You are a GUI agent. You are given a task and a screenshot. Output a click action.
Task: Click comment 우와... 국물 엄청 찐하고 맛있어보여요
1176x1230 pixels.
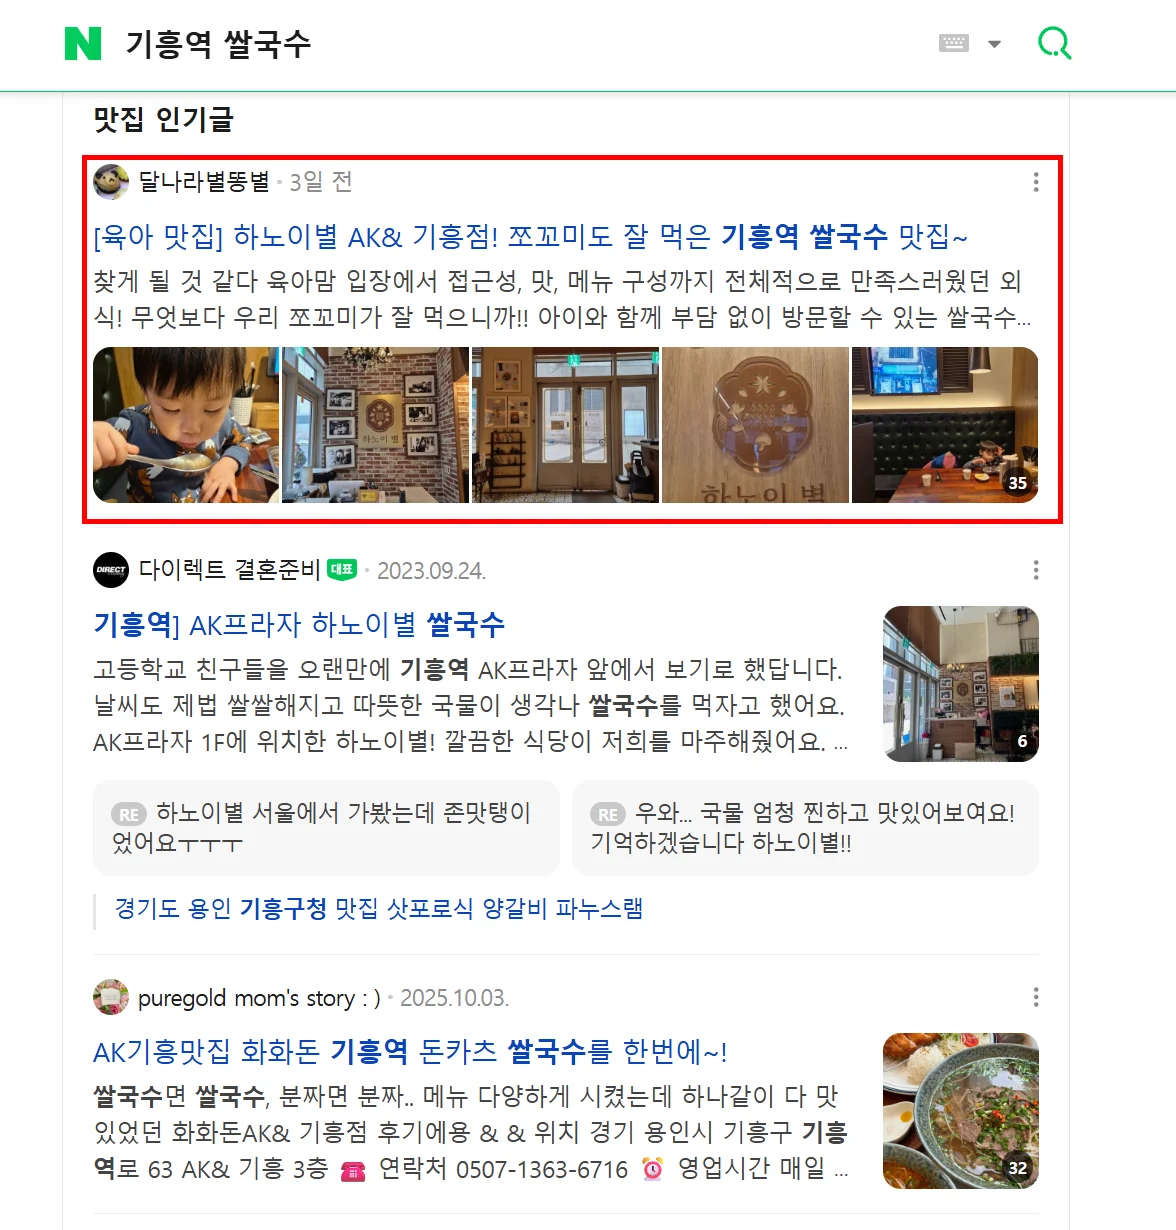[x=805, y=828]
